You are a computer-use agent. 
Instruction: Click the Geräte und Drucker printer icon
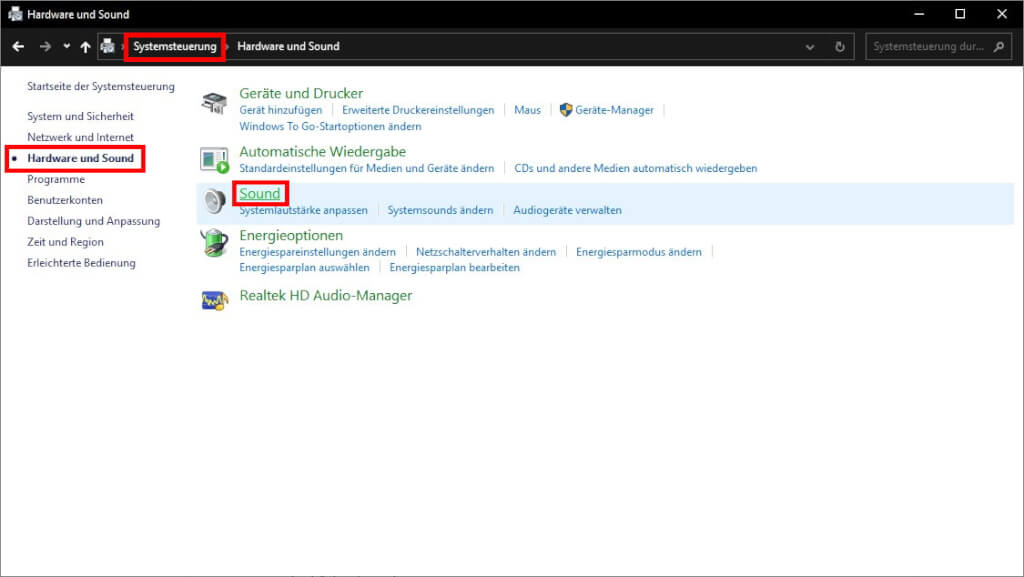(214, 102)
